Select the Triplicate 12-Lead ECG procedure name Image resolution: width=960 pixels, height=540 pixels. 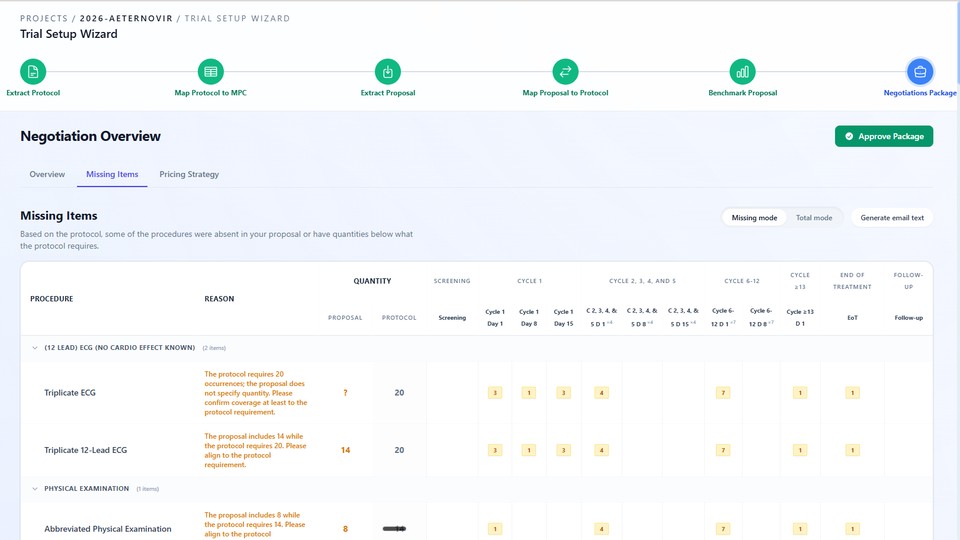click(86, 450)
